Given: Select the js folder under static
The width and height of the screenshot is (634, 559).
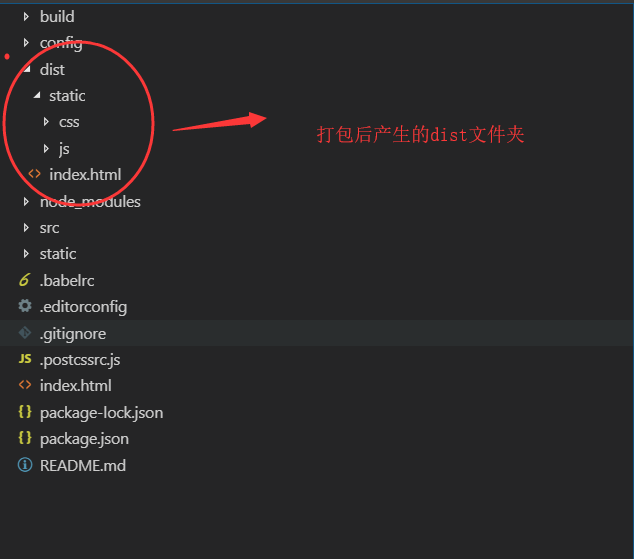Looking at the screenshot, I should (x=64, y=148).
